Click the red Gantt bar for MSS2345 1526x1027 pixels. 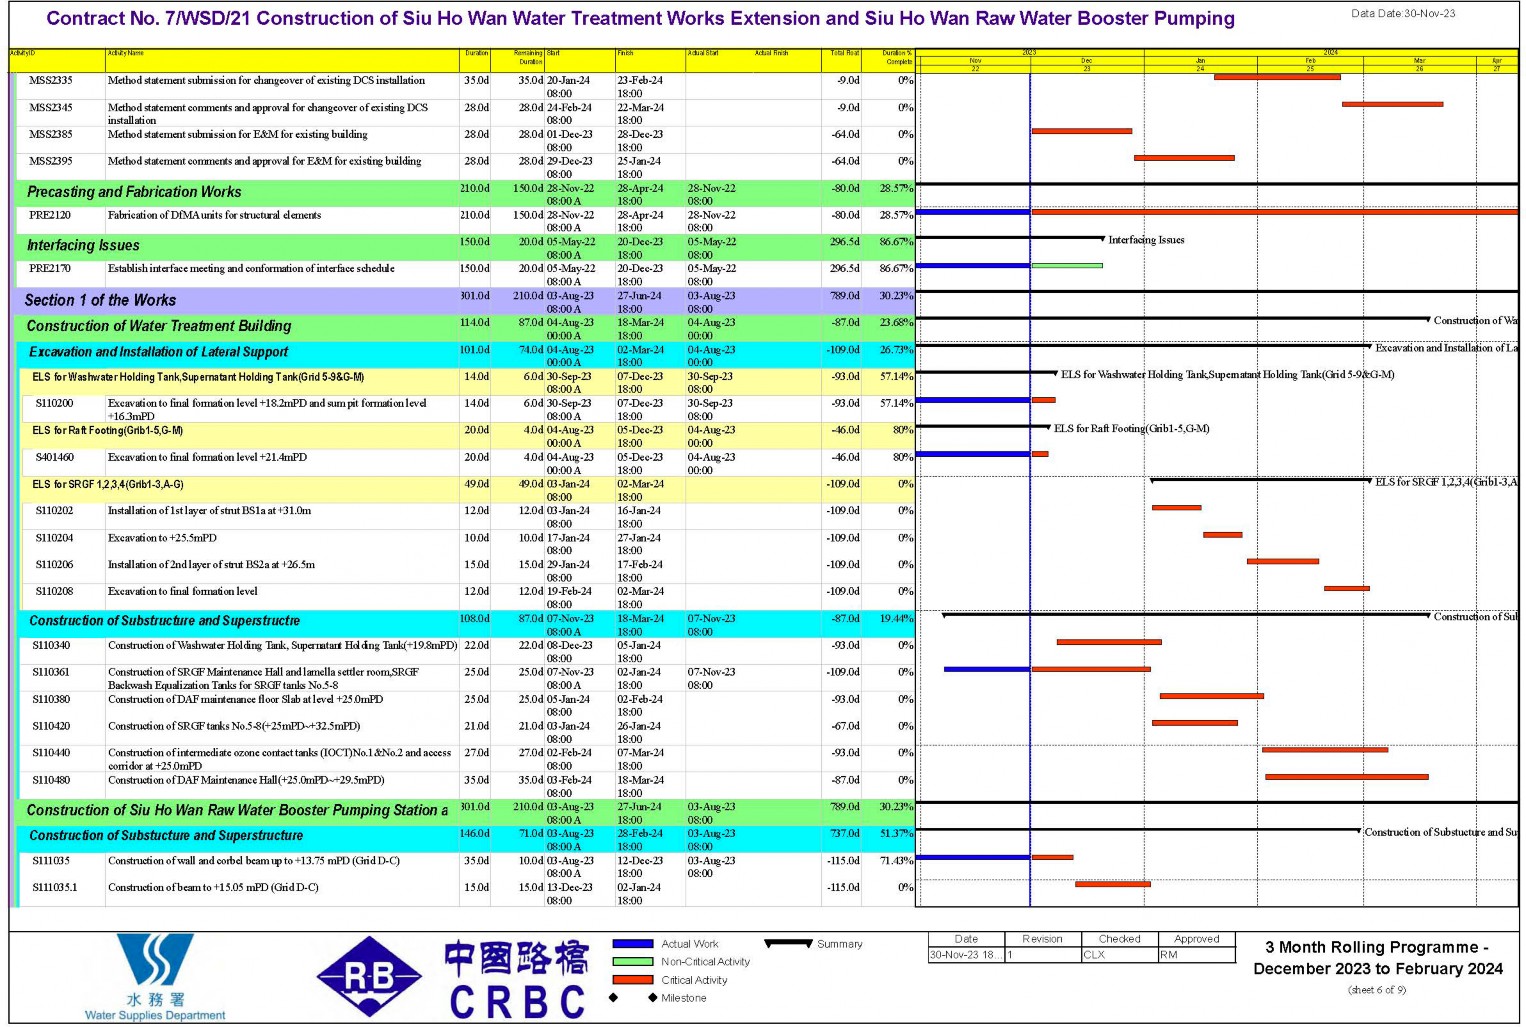[1392, 104]
